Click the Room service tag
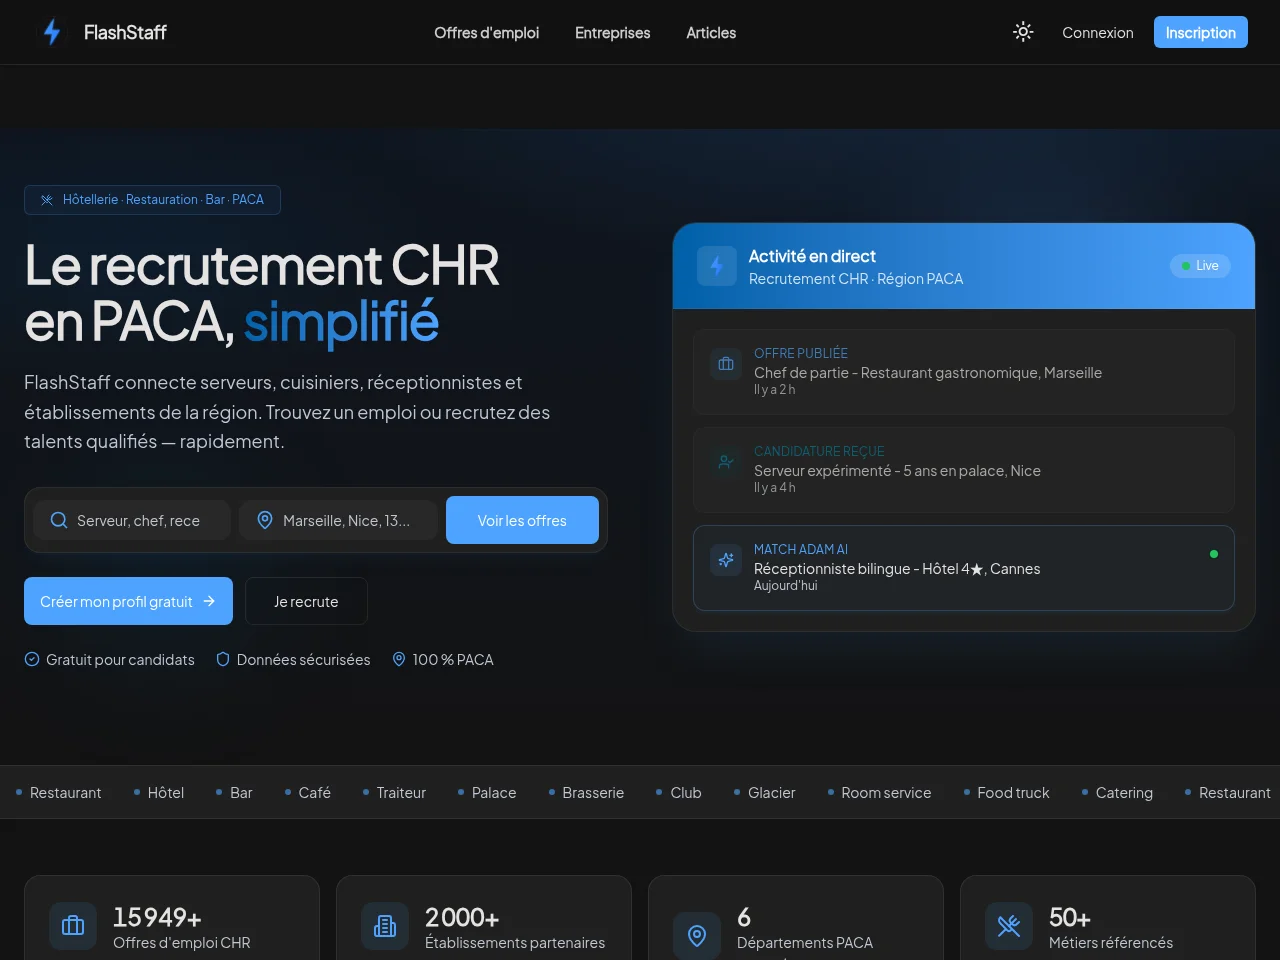 point(886,793)
